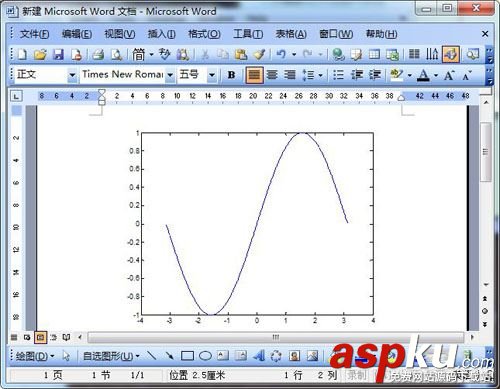Center align the text
500x389 pixels.
[272, 75]
